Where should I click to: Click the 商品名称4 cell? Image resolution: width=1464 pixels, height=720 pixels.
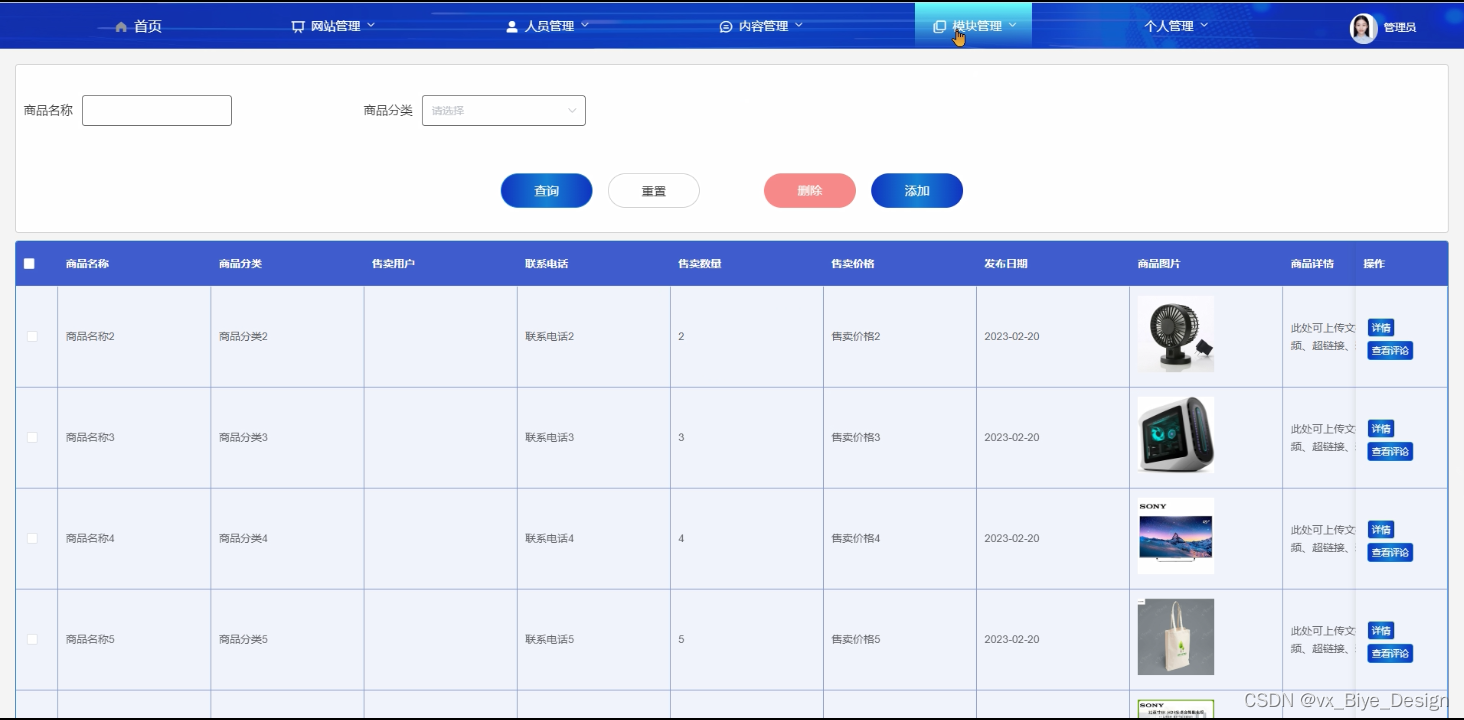tap(91, 539)
